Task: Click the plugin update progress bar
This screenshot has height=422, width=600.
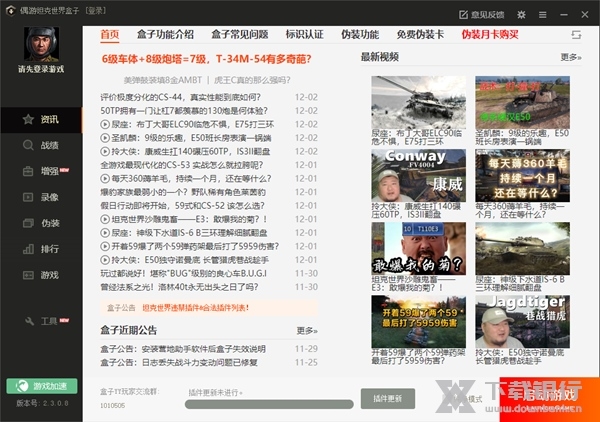Action: coord(269,404)
